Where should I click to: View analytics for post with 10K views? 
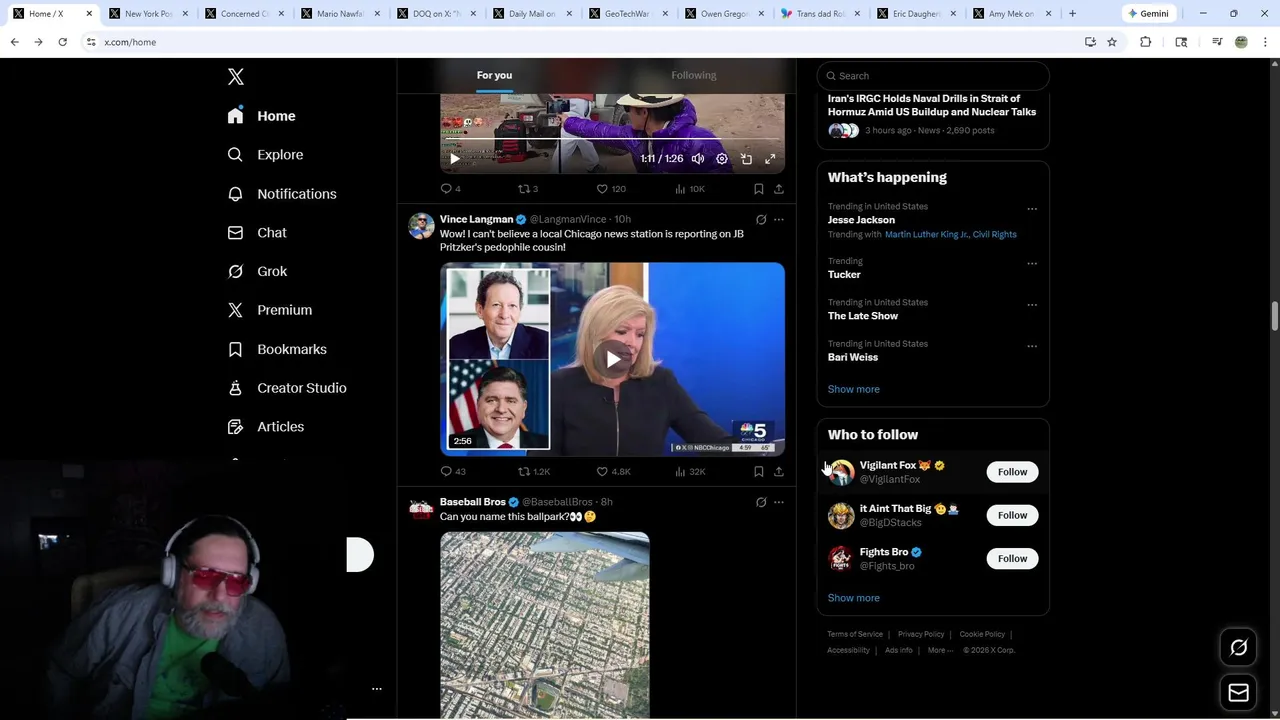[x=690, y=189]
